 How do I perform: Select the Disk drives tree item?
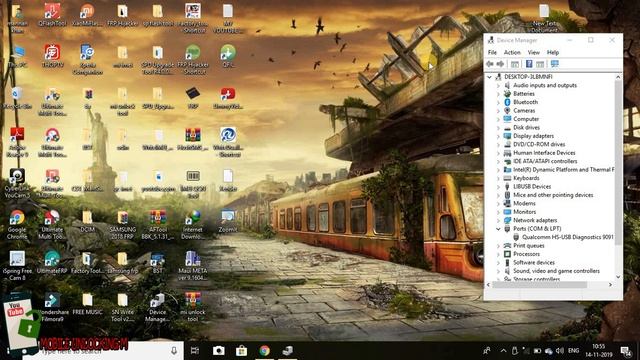coord(526,127)
